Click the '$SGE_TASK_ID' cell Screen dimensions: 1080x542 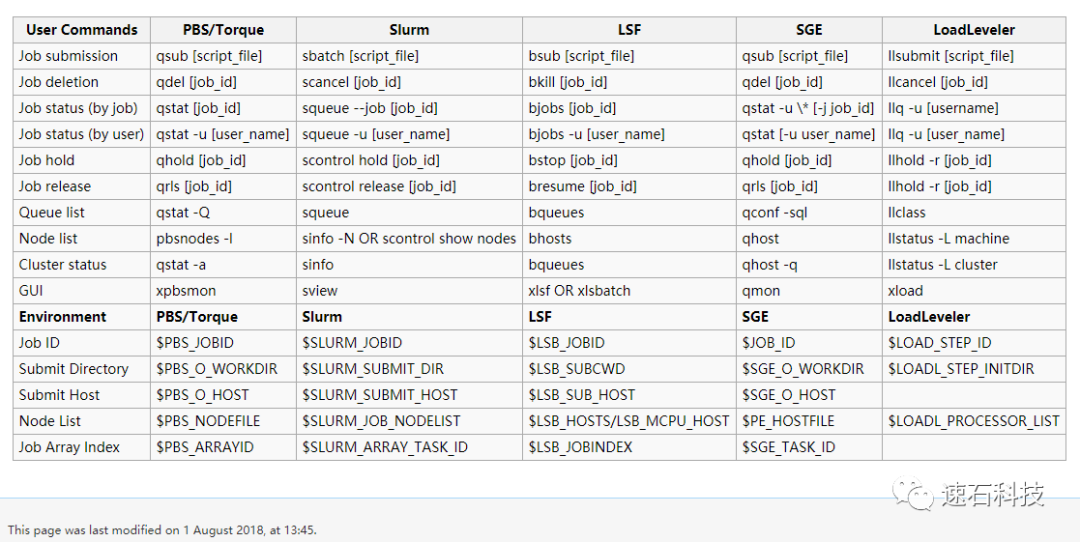(809, 448)
